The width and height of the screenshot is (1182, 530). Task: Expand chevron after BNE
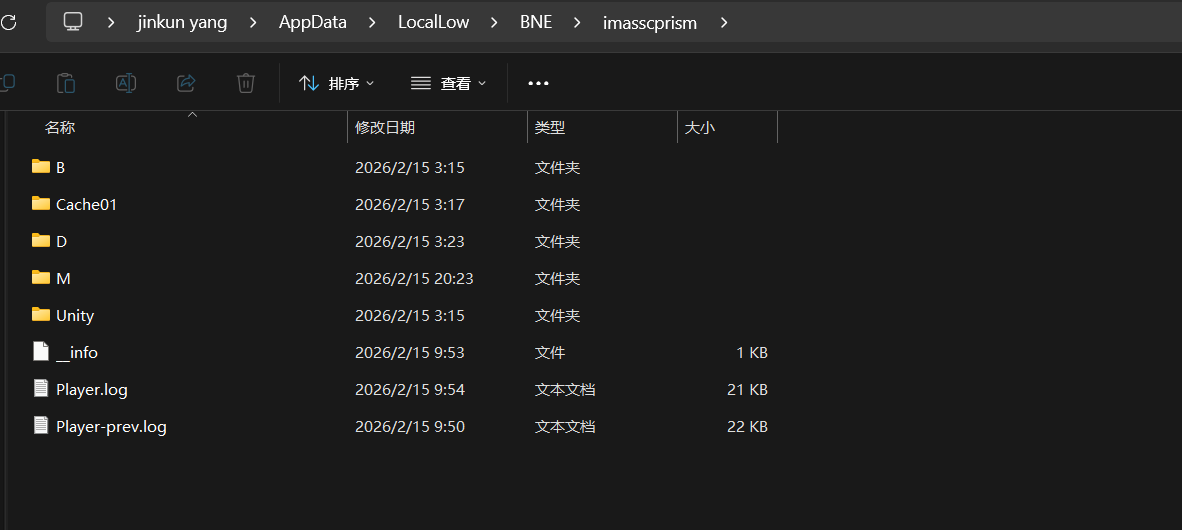577,23
